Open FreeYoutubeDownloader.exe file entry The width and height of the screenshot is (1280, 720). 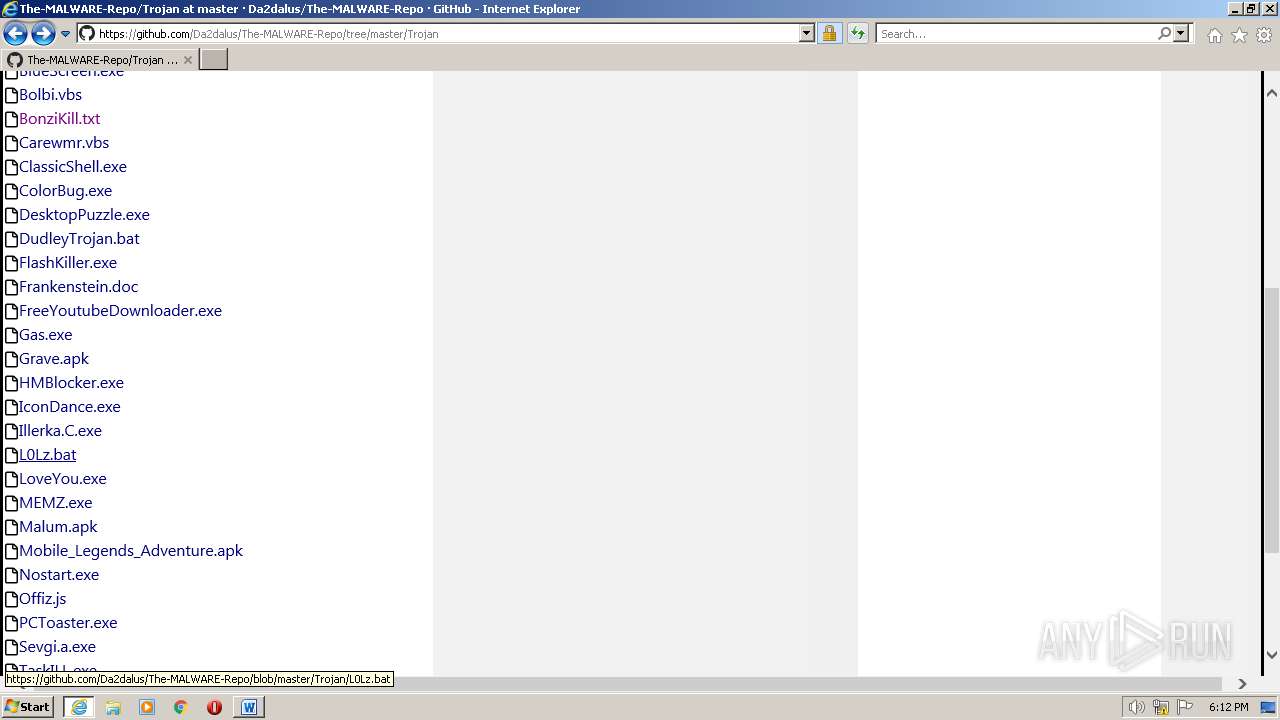coord(120,310)
